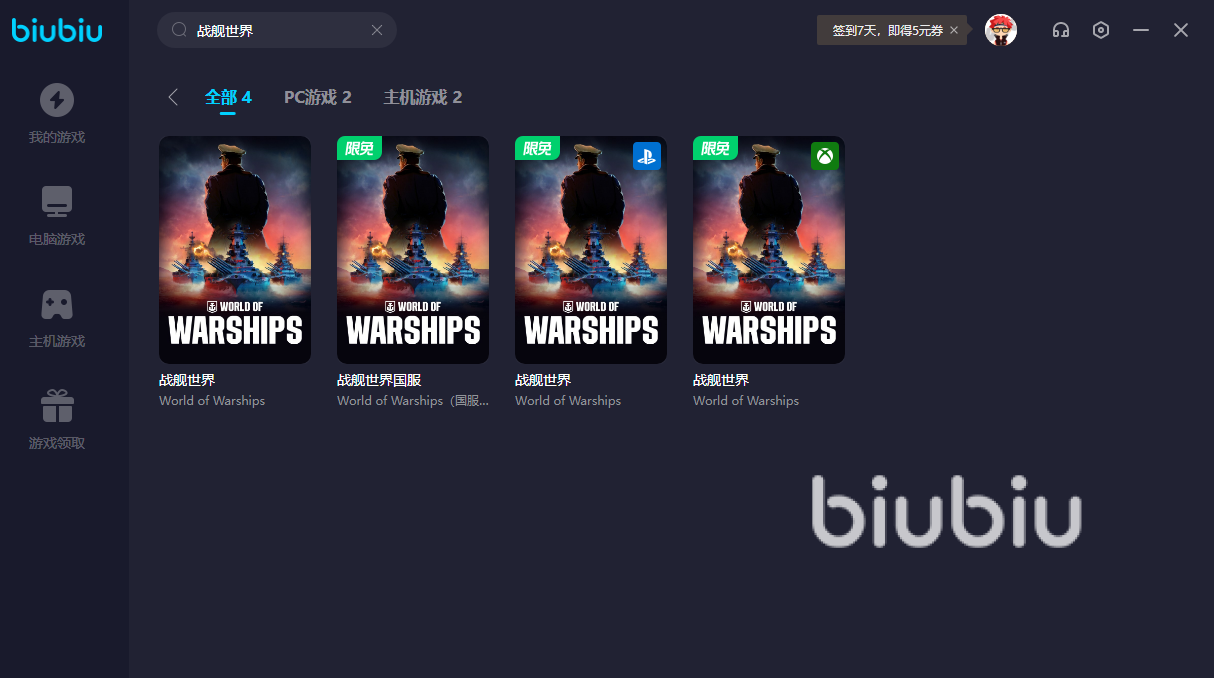Switch to the 主机游戏 2 tab
The image size is (1214, 678).
[x=423, y=97]
